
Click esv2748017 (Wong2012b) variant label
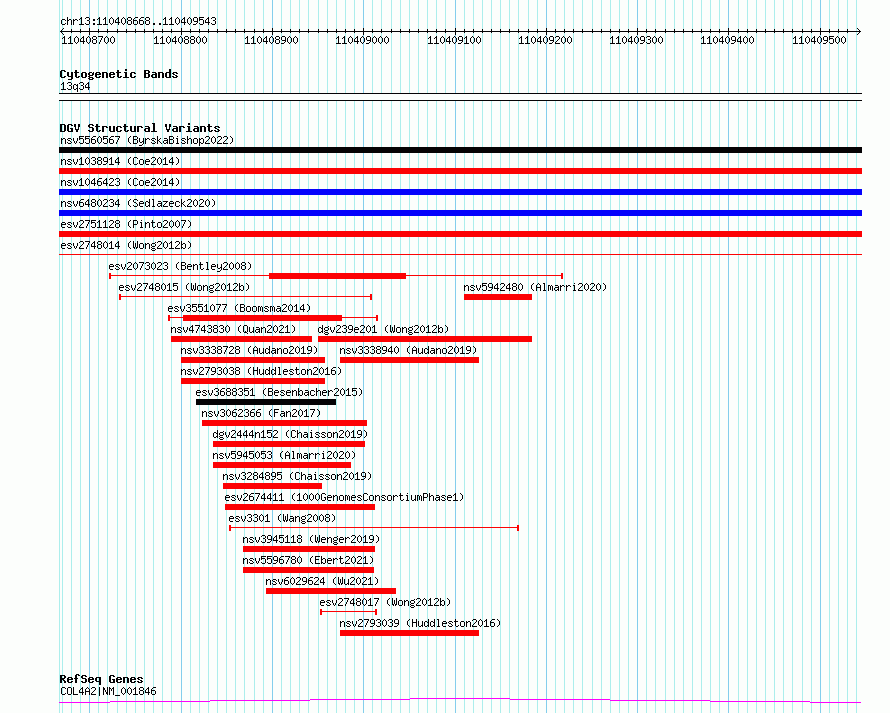pos(385,602)
